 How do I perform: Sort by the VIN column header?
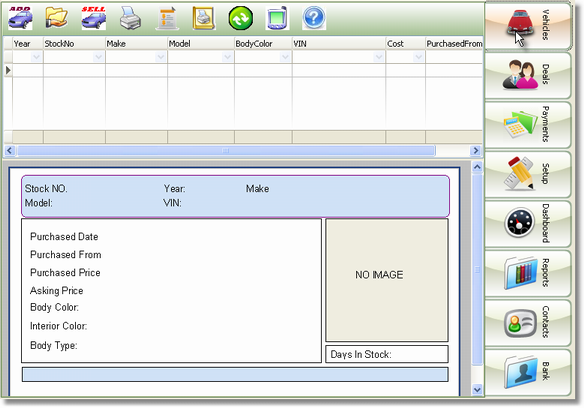(x=339, y=44)
